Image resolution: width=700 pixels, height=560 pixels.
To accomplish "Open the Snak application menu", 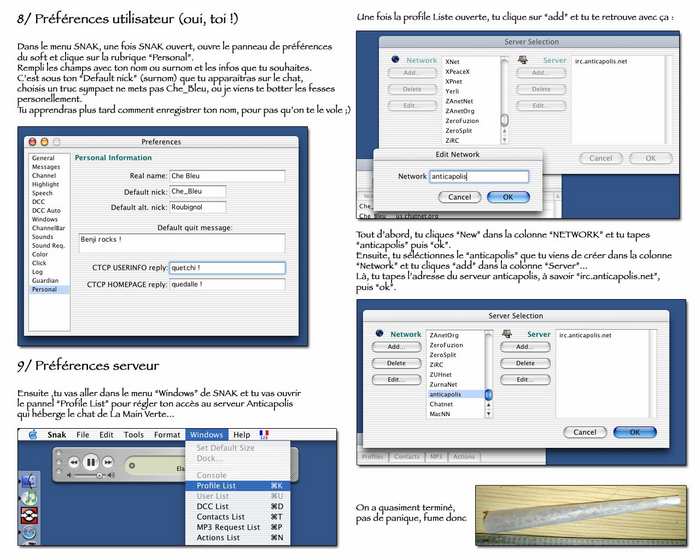I will pos(57,435).
